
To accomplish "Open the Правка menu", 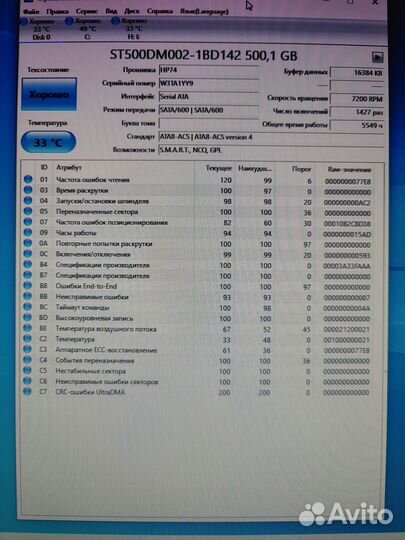I will pos(57,11).
